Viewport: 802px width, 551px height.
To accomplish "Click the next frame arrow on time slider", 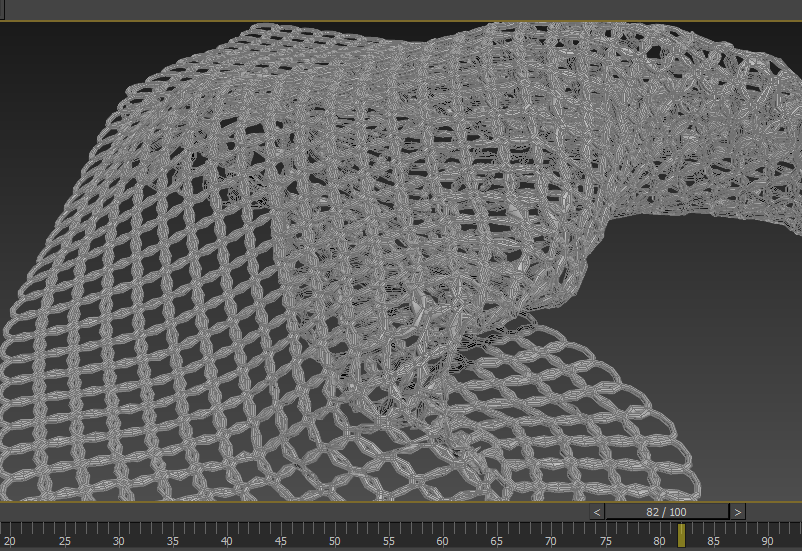I will [x=737, y=511].
